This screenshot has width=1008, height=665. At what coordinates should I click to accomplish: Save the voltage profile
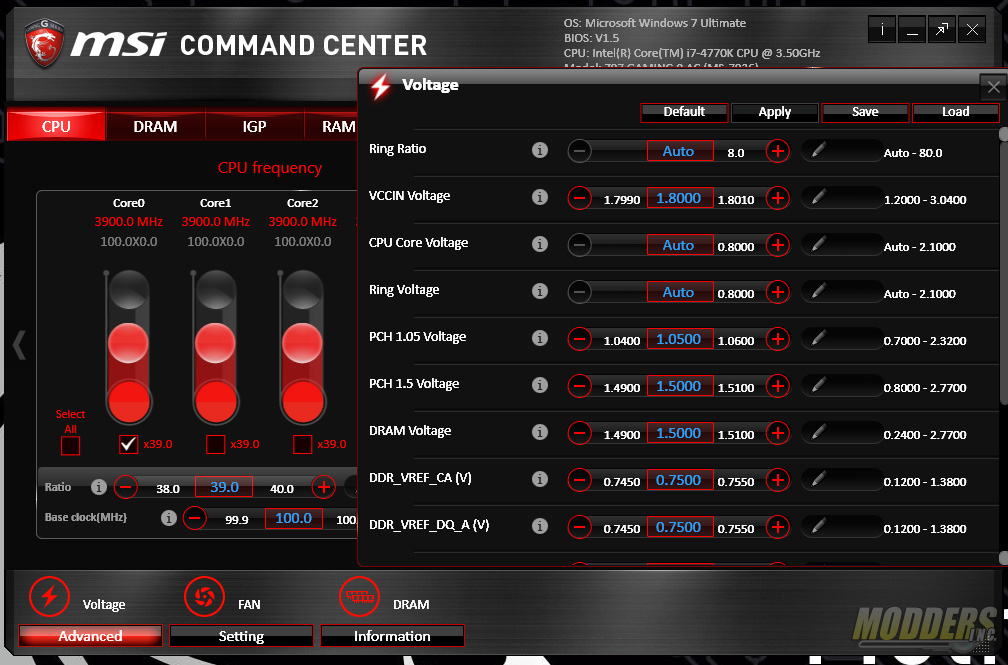point(865,112)
